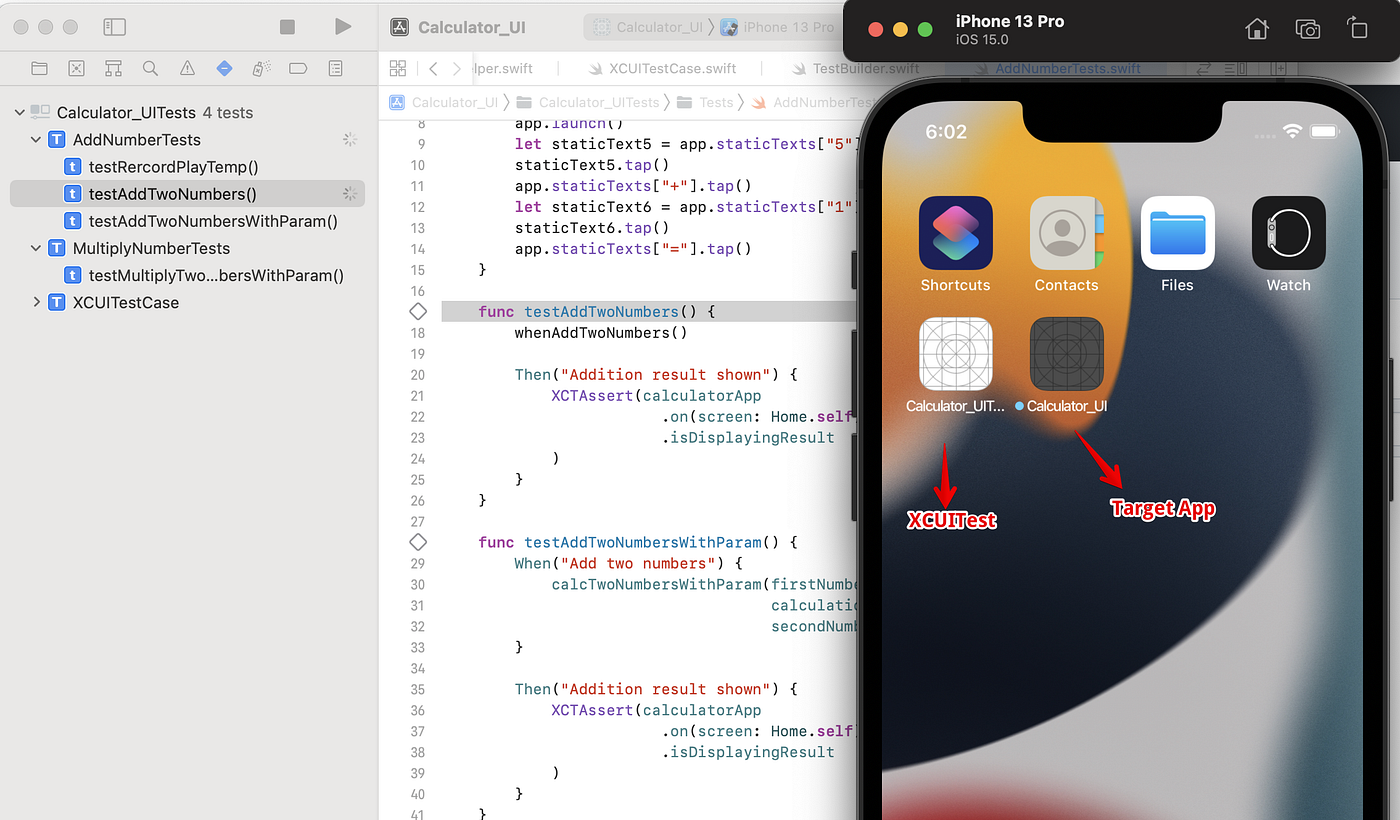Click the app.staticTexts["+"].tap() line
Viewport: 1400px width, 820px height.
[633, 186]
